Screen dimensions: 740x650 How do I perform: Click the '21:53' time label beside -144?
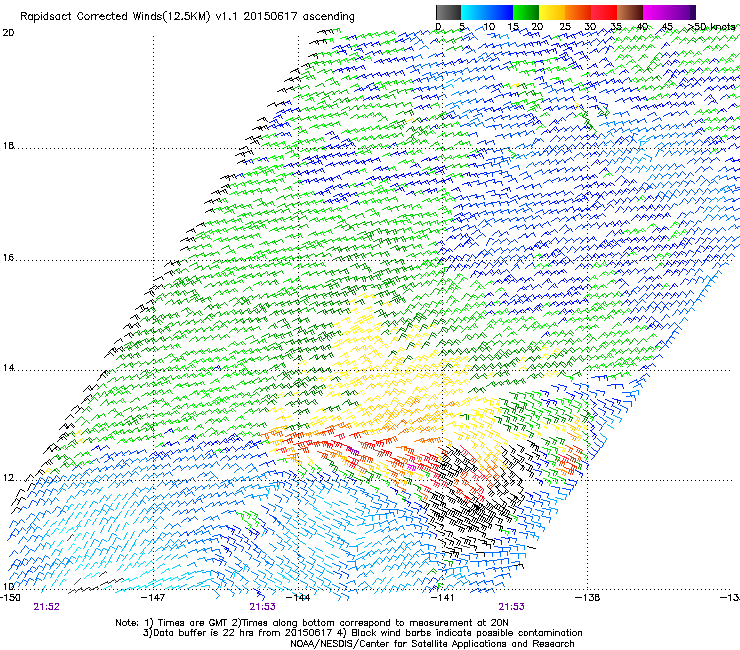pos(262,607)
